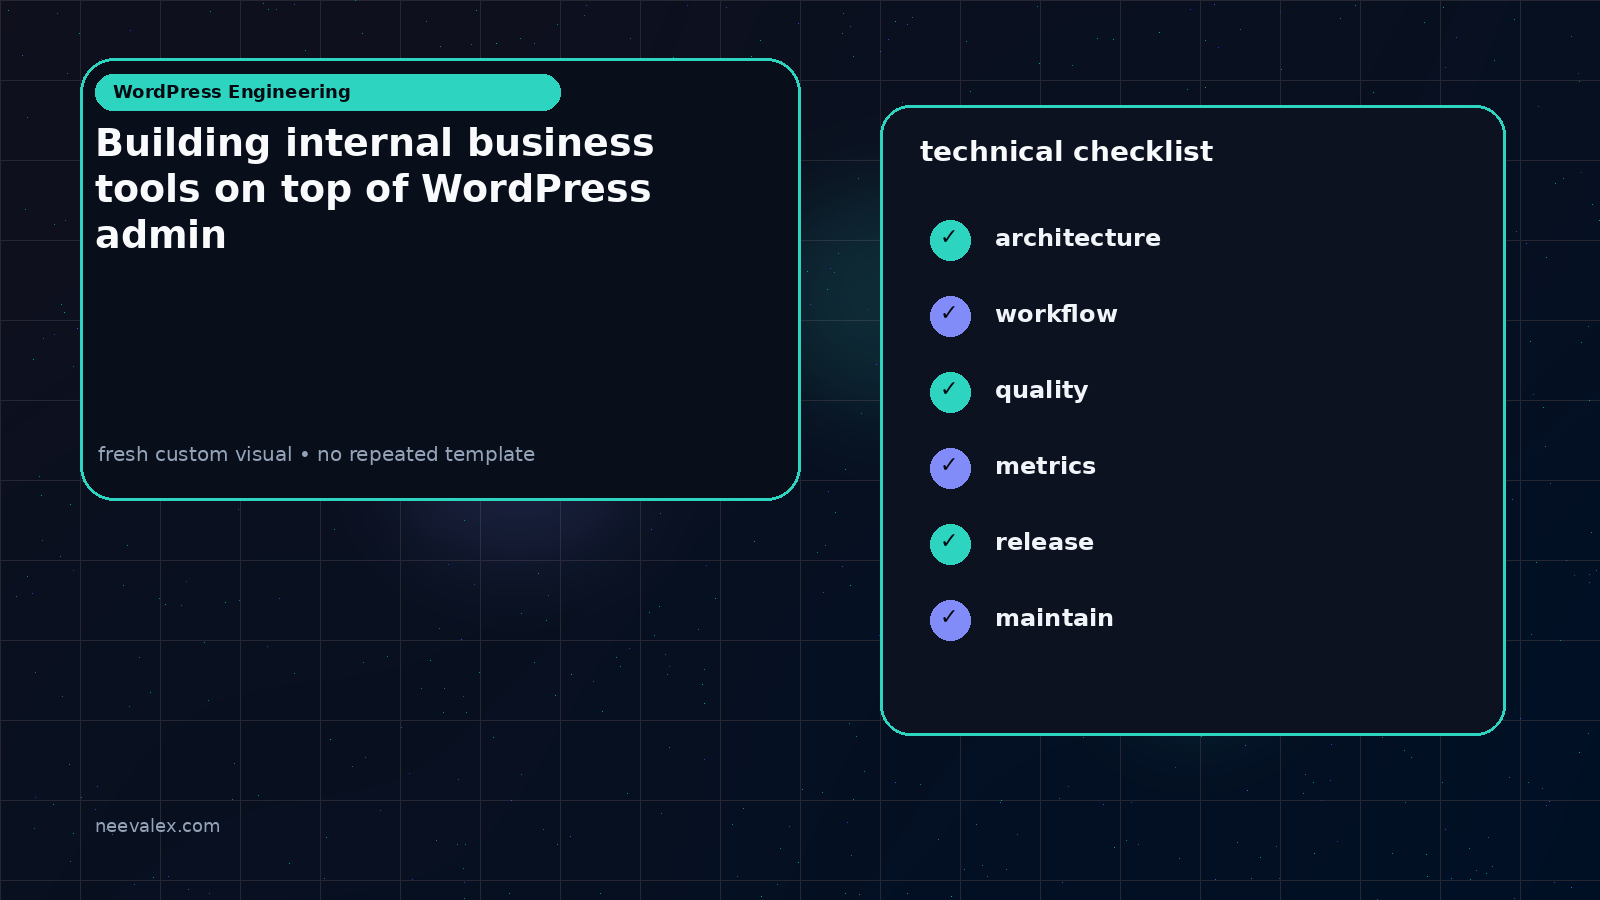Click the technical checklist heading
Viewport: 1600px width, 900px height.
(1066, 151)
